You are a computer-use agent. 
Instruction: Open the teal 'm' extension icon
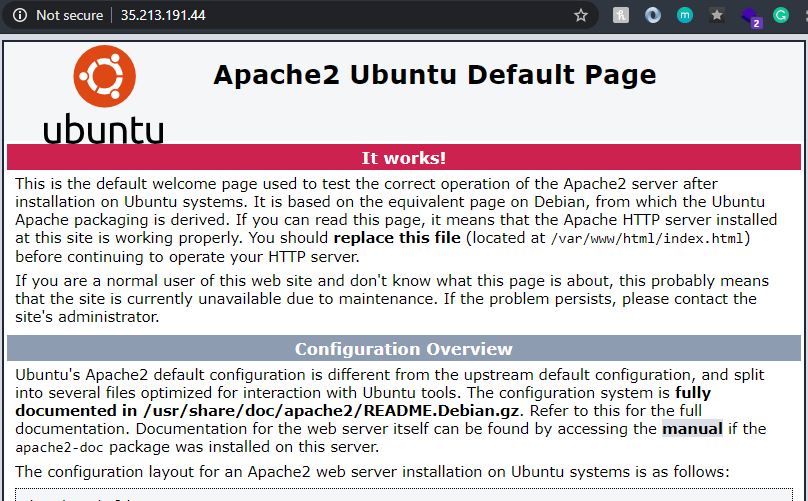point(685,15)
